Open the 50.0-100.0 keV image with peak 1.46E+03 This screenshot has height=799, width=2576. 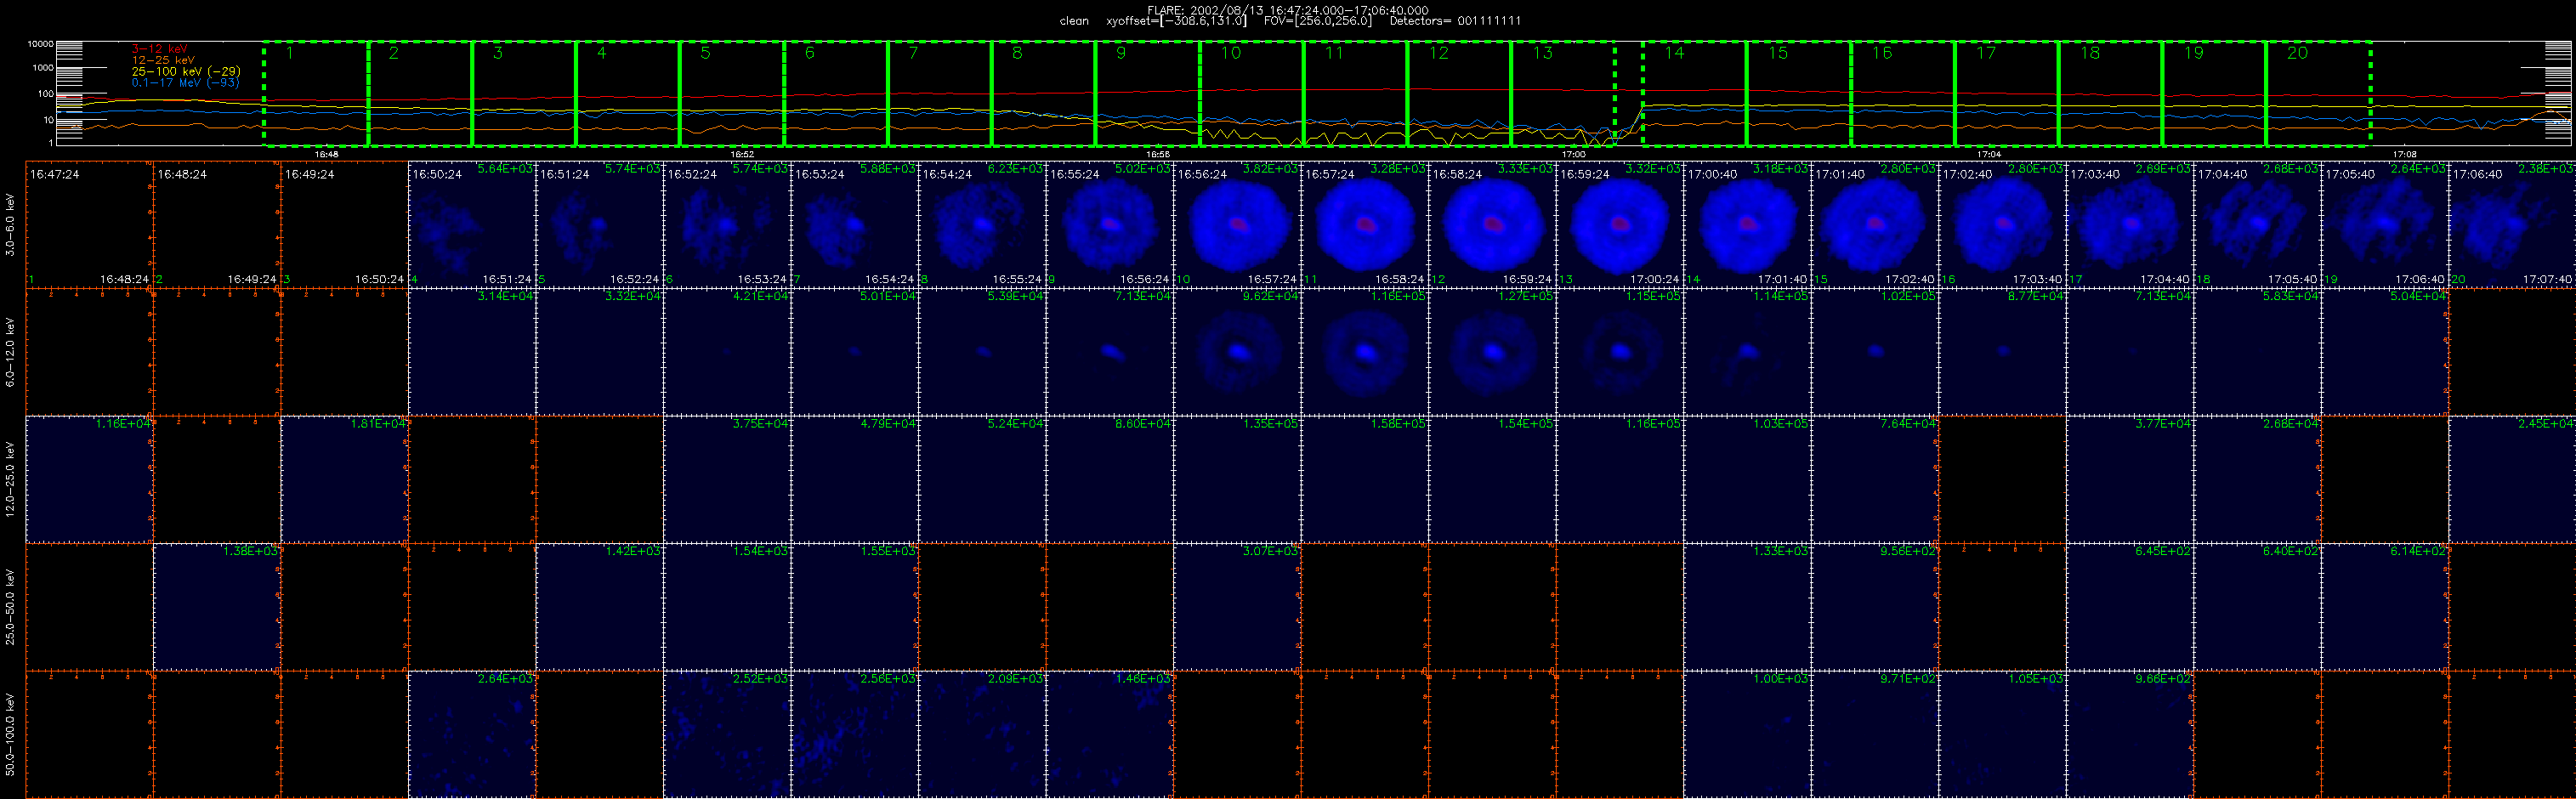click(x=1110, y=735)
